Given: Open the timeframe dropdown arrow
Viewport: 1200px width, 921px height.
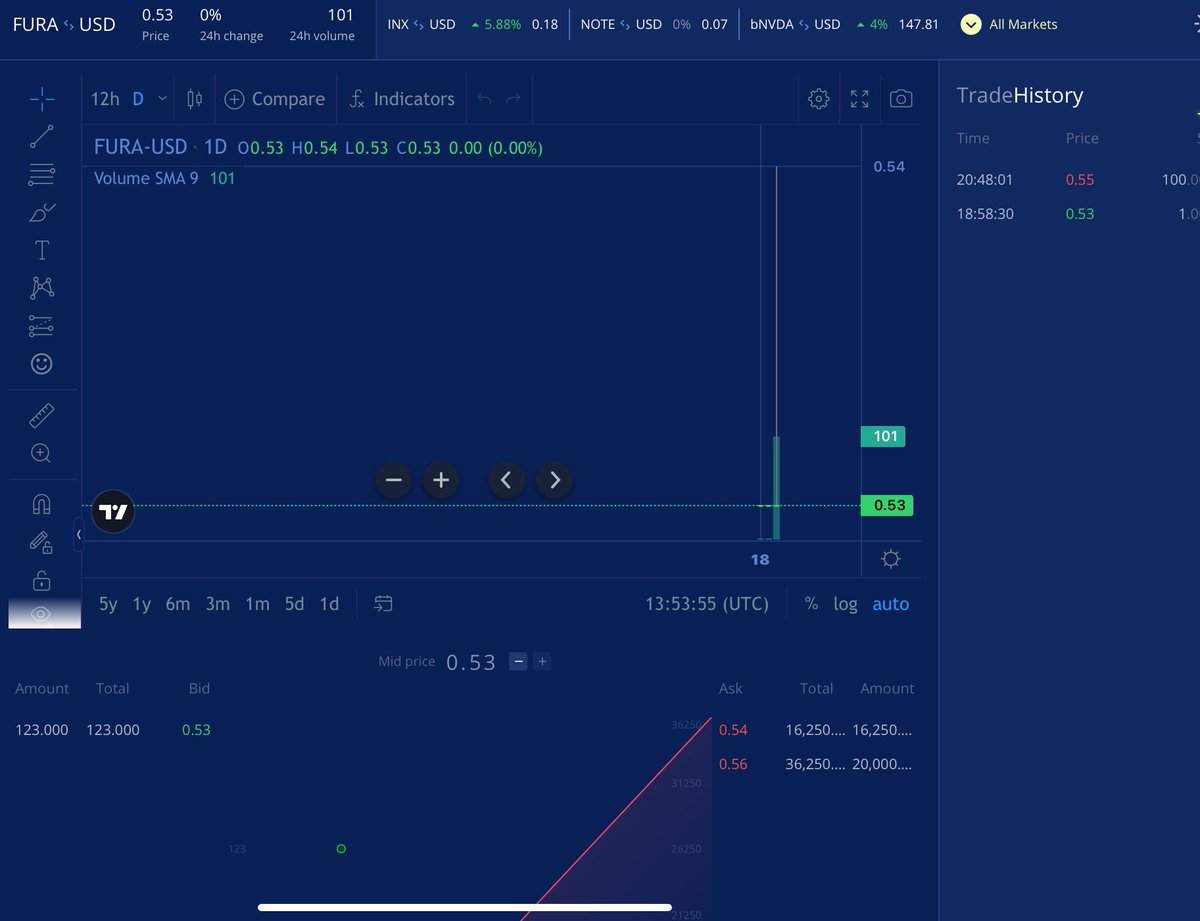Looking at the screenshot, I should 162,99.
